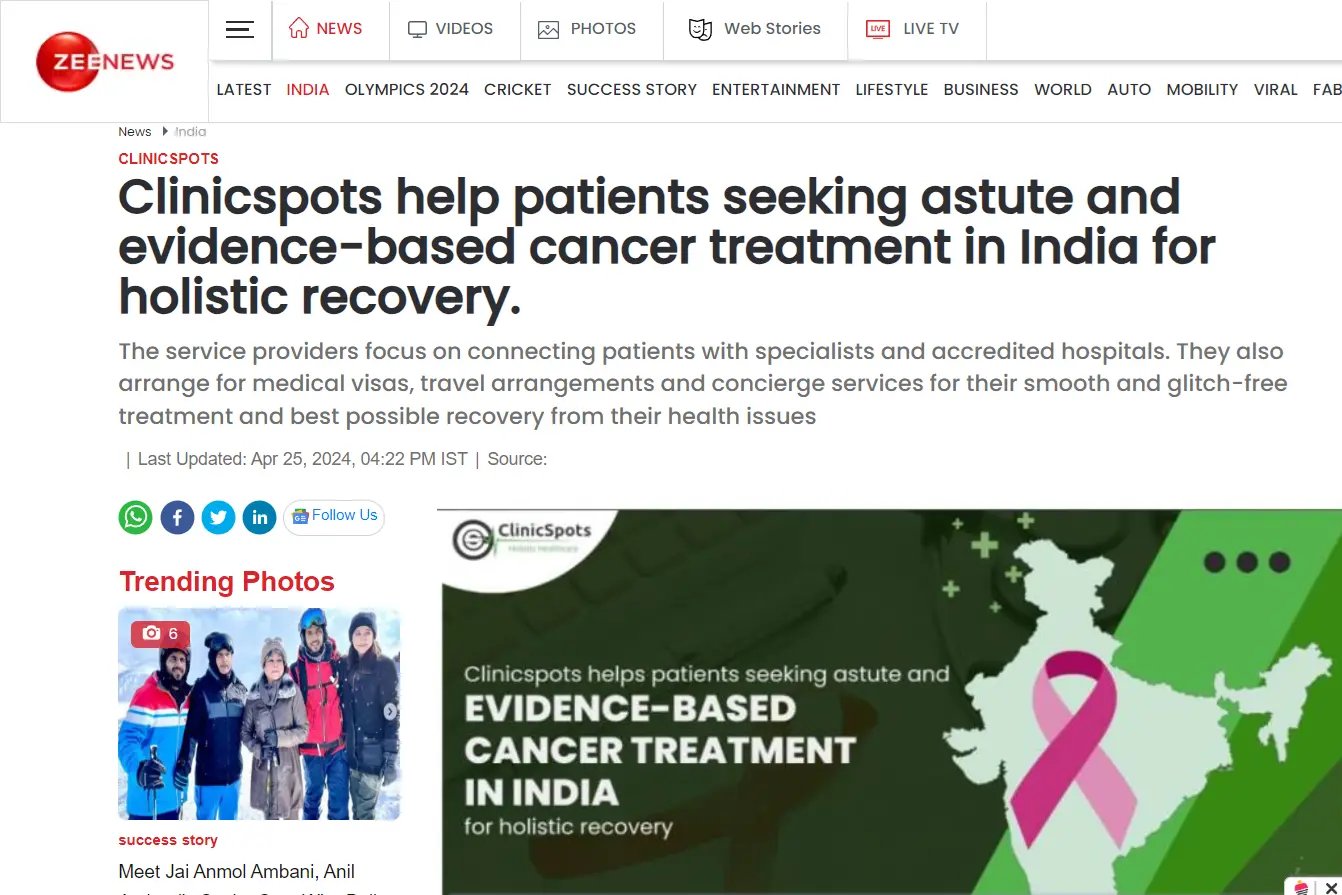
Task: Share article on Facebook icon
Action: pyautogui.click(x=177, y=517)
